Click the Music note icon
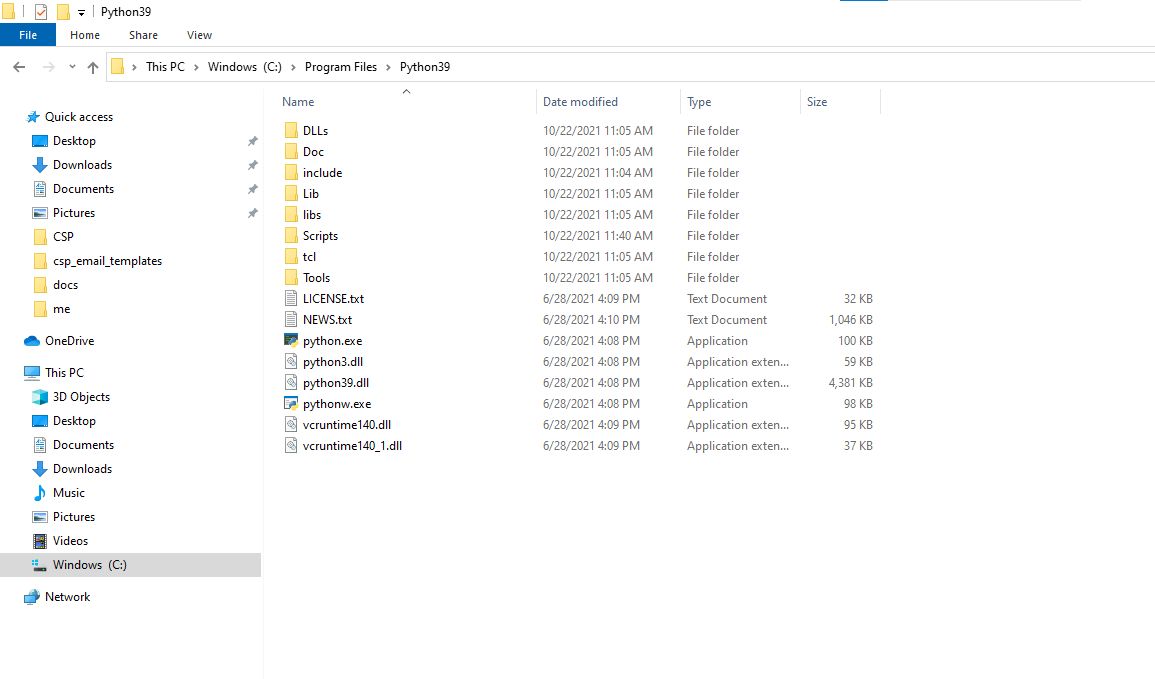Viewport: 1155px width, 679px height. 40,493
